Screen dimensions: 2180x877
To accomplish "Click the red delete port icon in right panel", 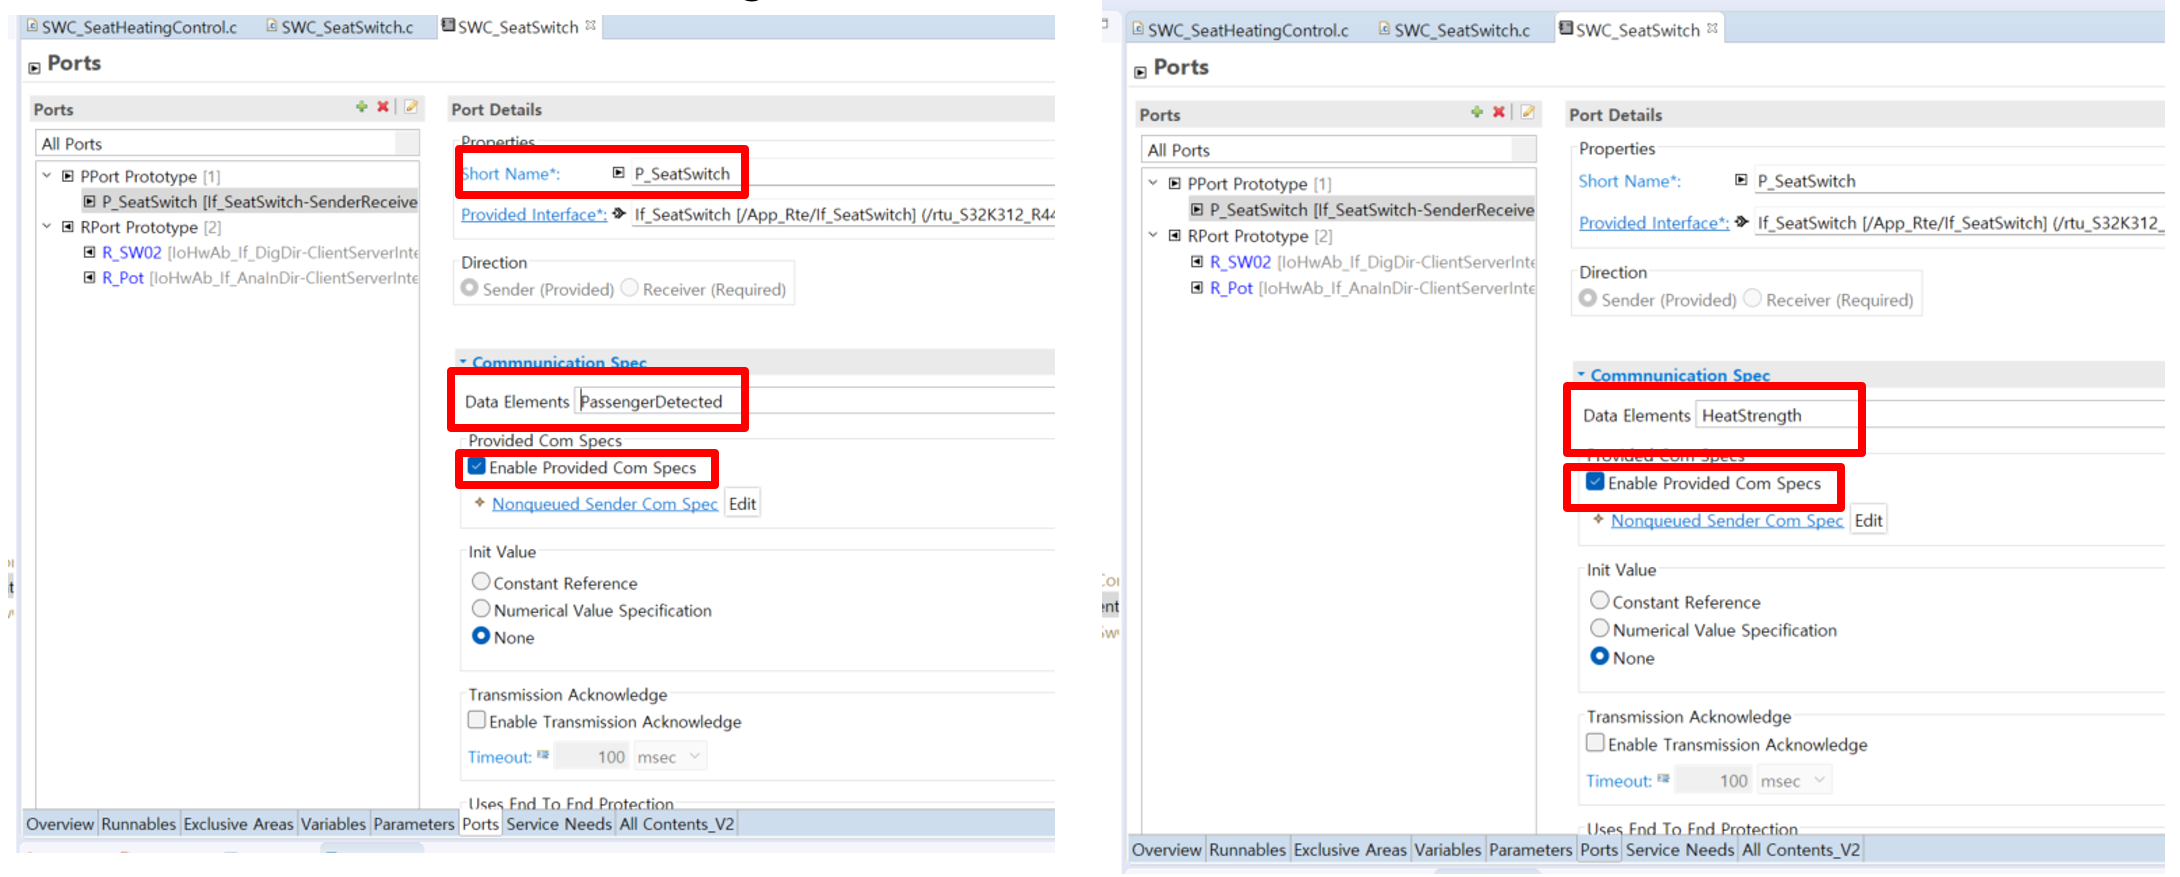I will pos(1498,112).
